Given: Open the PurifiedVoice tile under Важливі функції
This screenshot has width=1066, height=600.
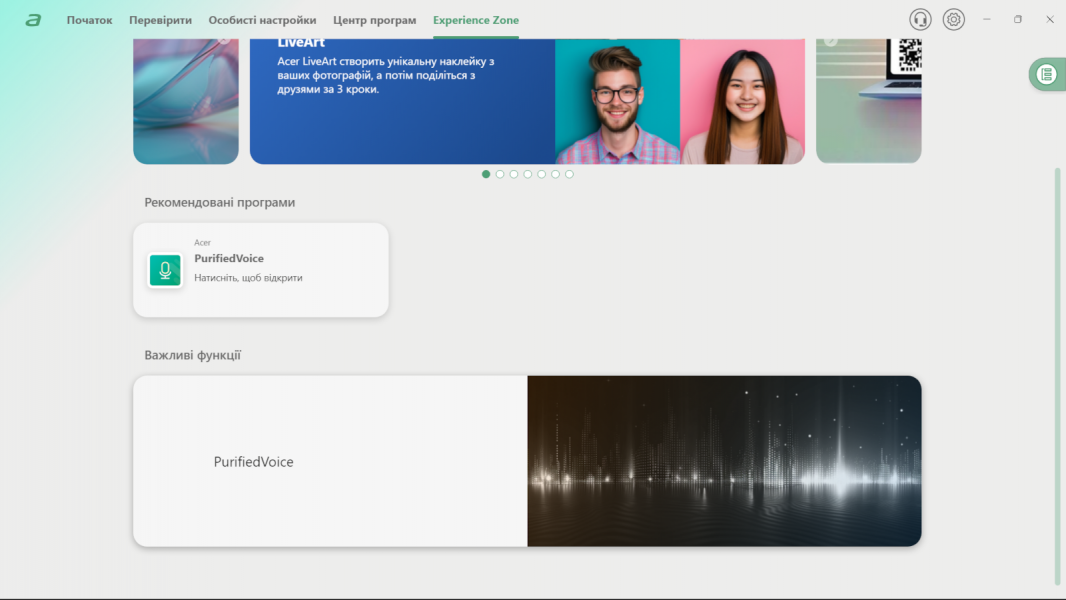Looking at the screenshot, I should click(x=253, y=462).
